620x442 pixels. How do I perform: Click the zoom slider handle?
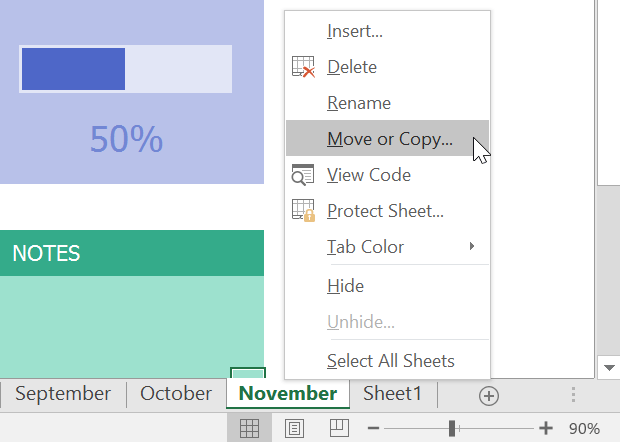point(453,428)
